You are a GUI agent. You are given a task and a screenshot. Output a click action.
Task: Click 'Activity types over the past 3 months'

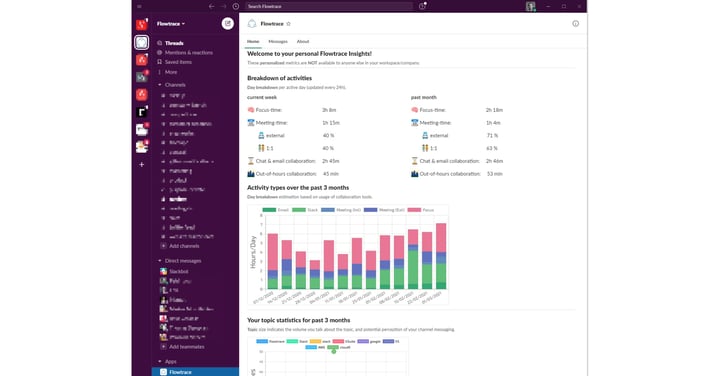(298, 188)
